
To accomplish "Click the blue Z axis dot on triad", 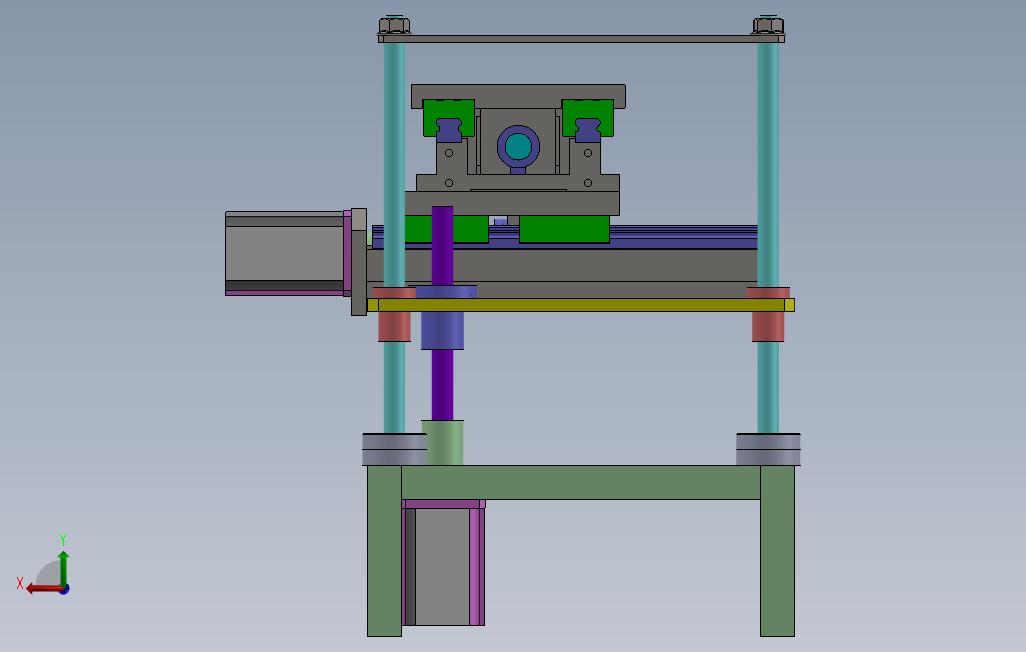I will pyautogui.click(x=65, y=590).
